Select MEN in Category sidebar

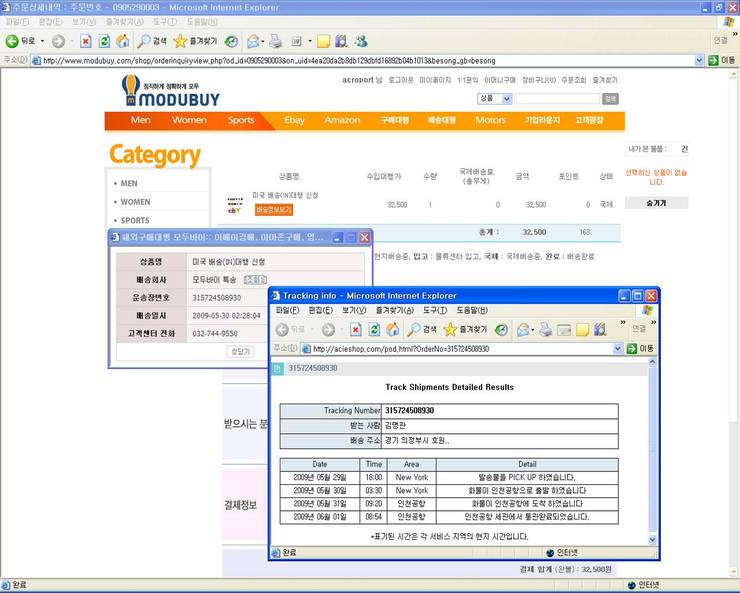[129, 184]
